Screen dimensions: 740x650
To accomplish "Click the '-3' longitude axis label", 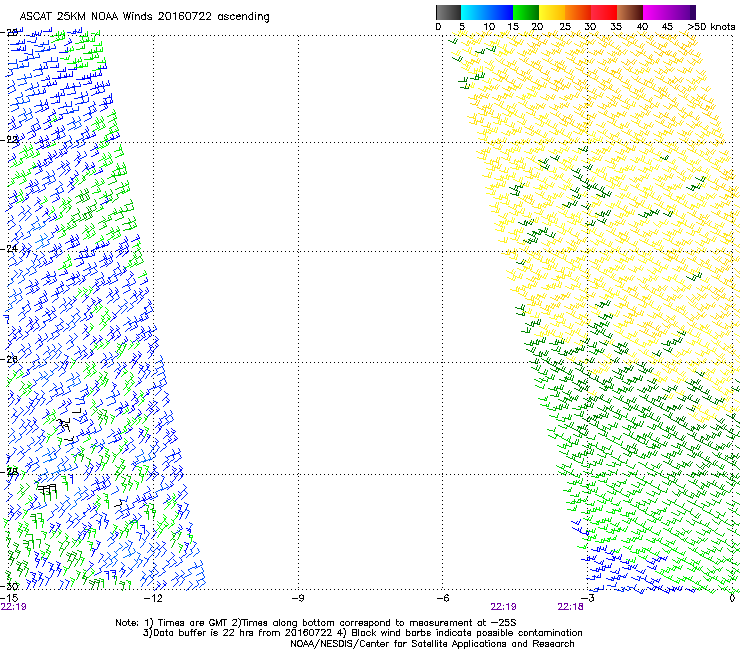I will pyautogui.click(x=588, y=599).
